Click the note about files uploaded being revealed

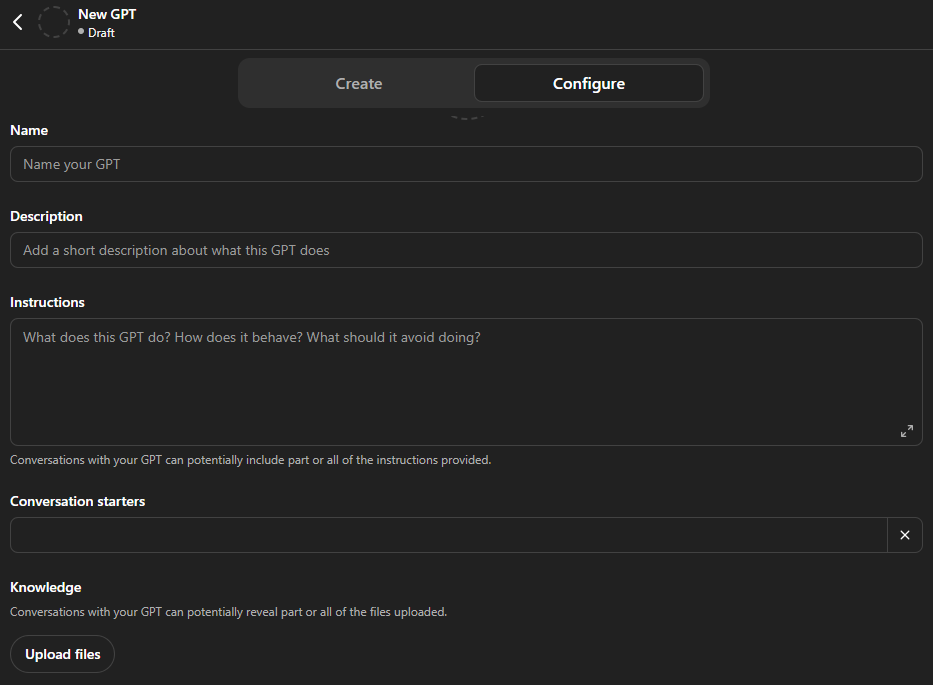click(228, 612)
